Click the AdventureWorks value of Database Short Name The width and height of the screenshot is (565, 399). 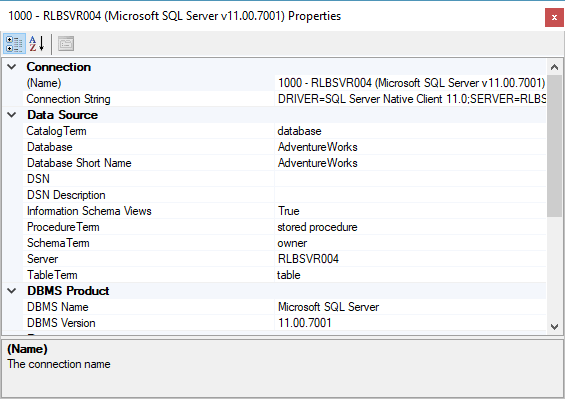317,163
